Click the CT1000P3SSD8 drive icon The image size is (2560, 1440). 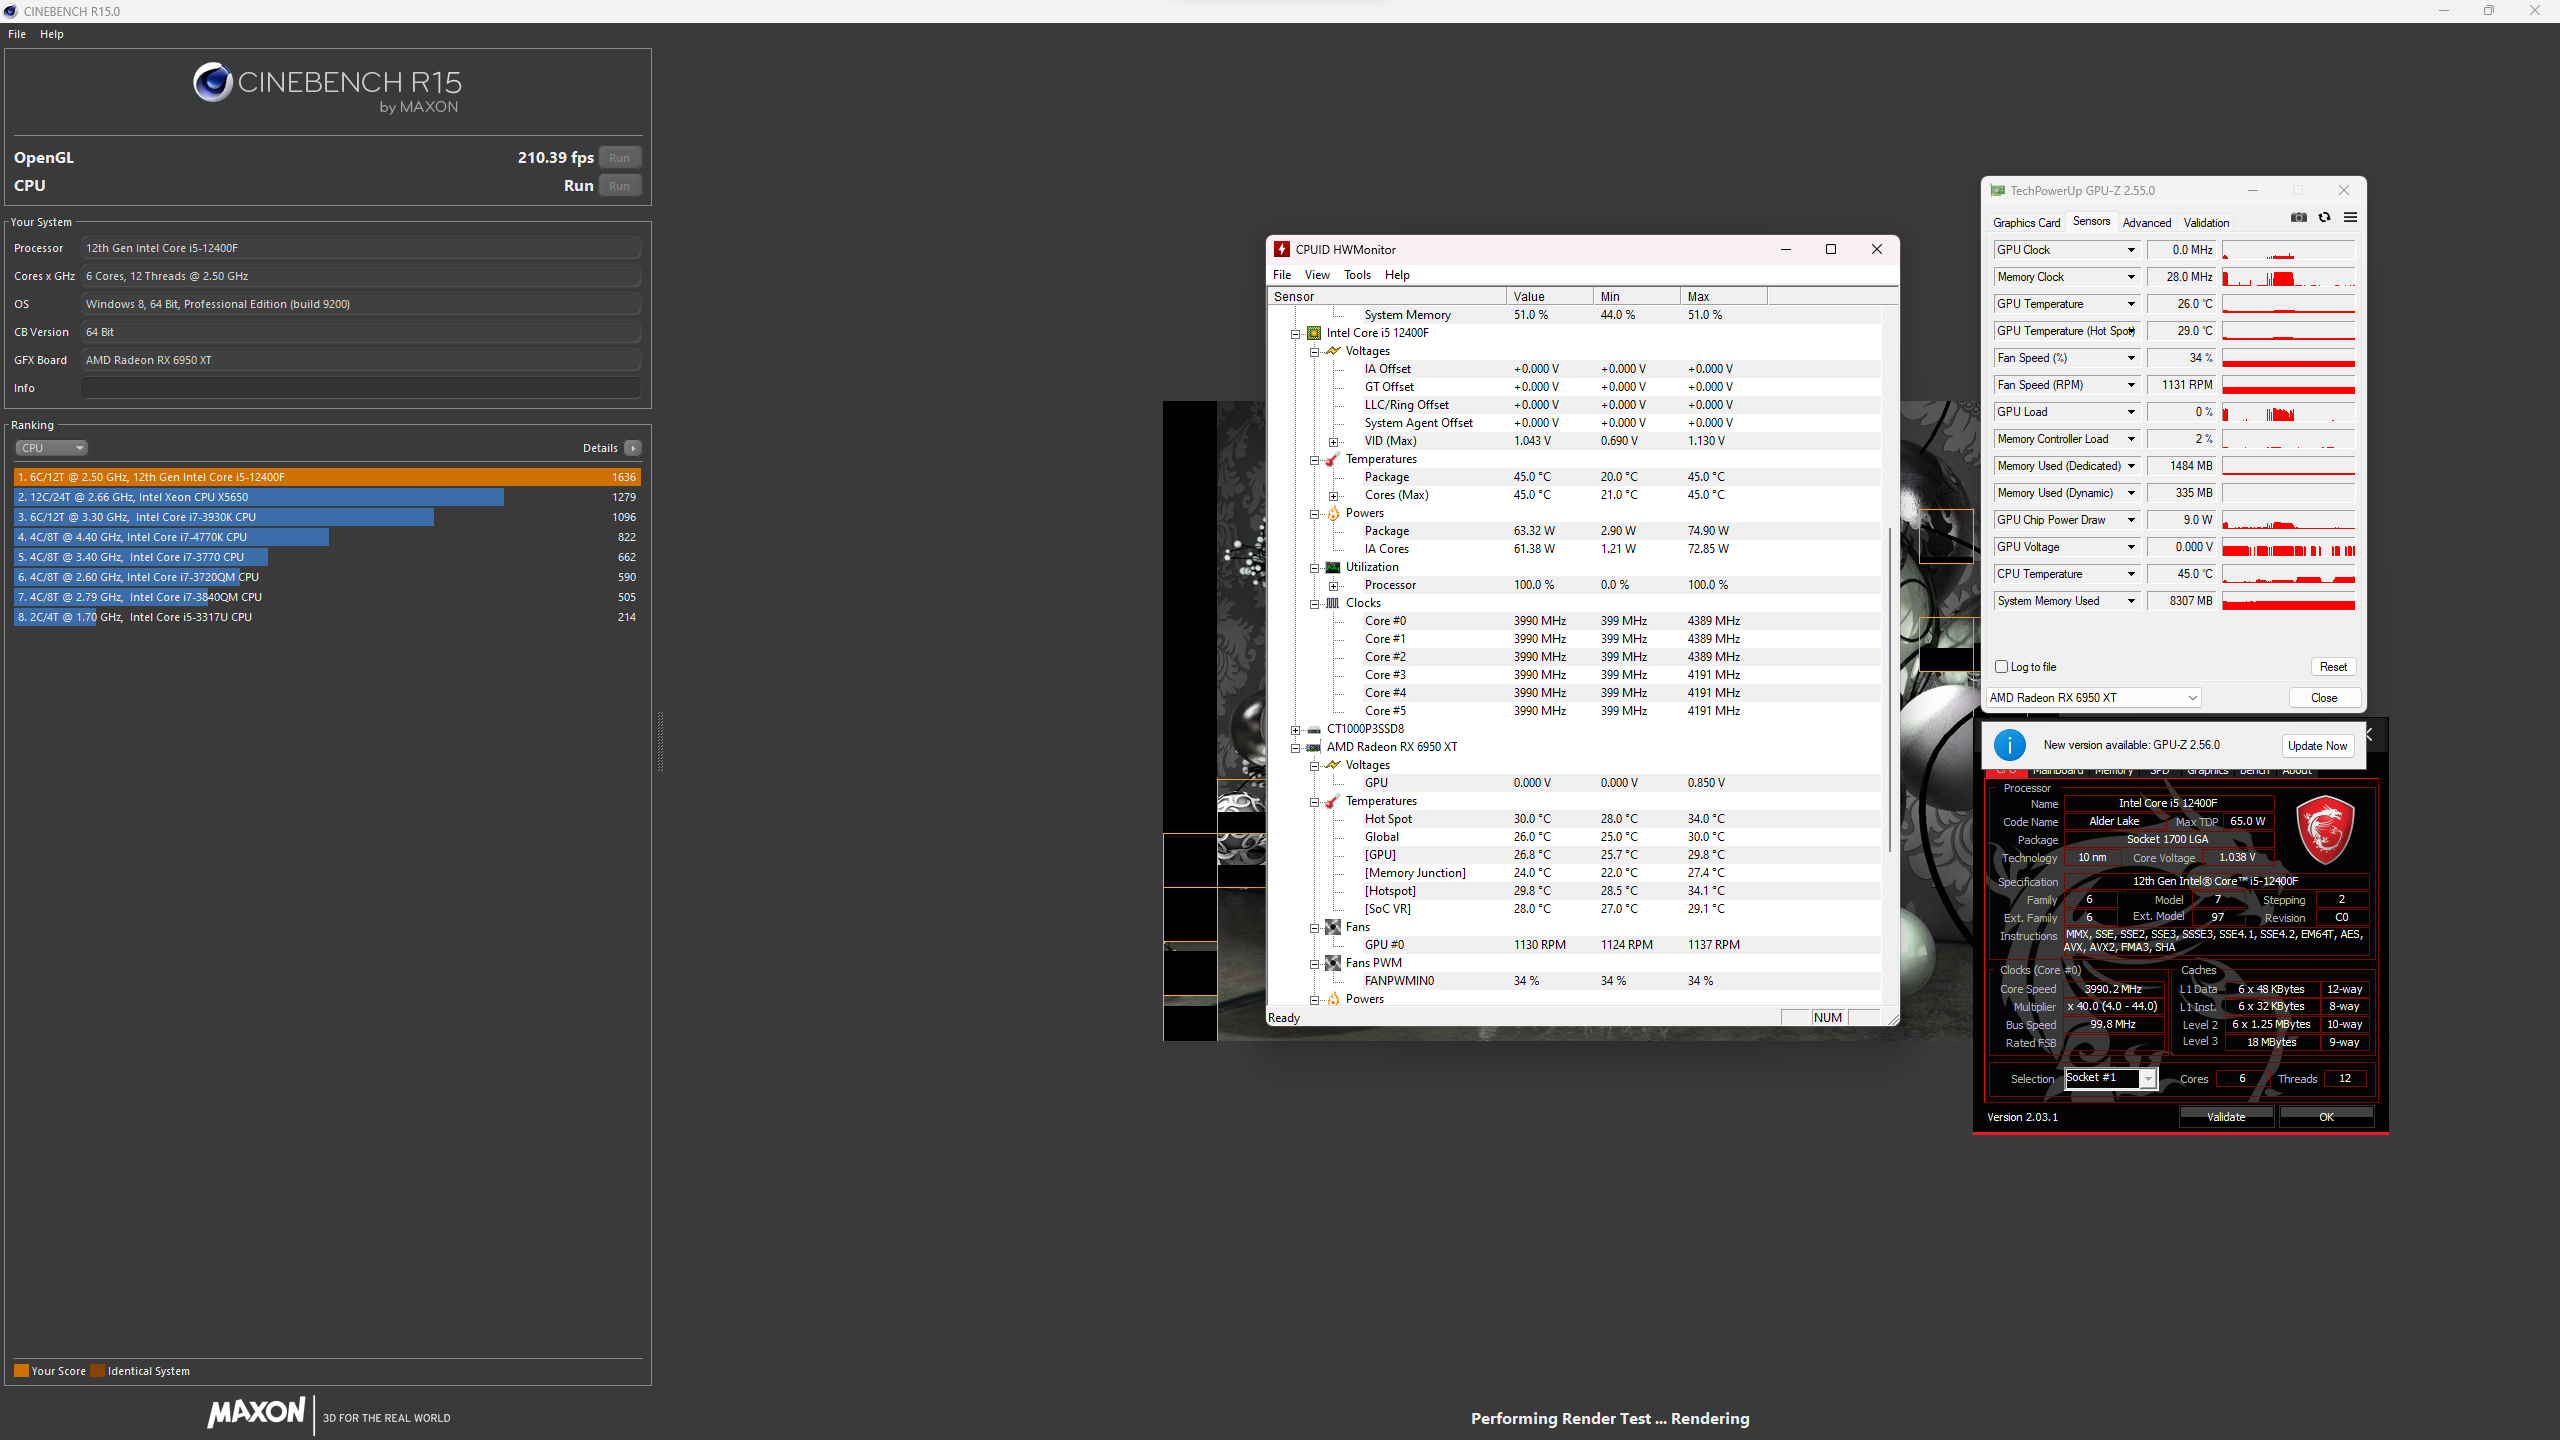click(x=1314, y=729)
